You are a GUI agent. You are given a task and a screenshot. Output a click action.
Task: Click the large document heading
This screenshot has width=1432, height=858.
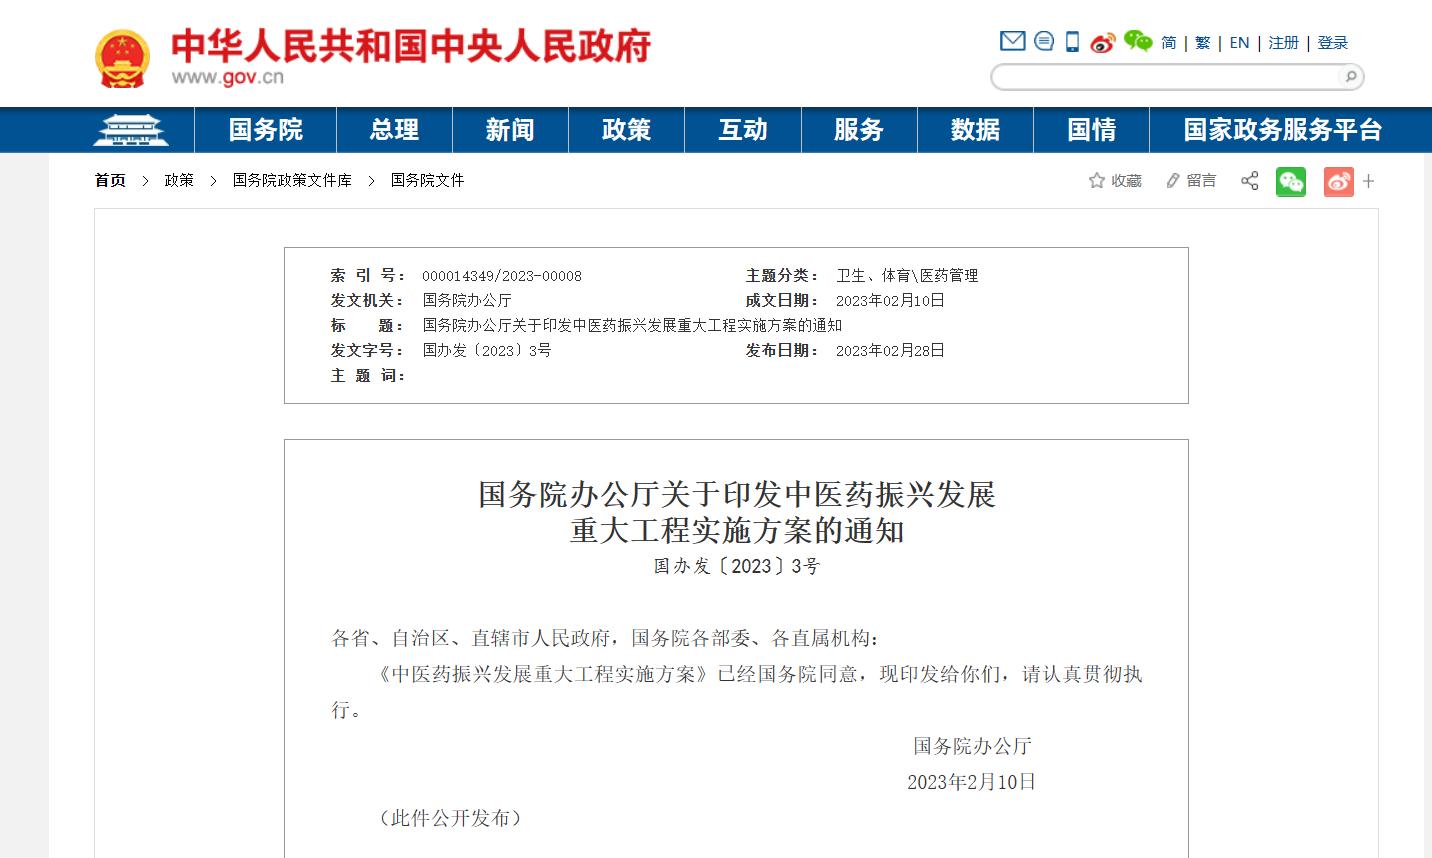click(737, 512)
